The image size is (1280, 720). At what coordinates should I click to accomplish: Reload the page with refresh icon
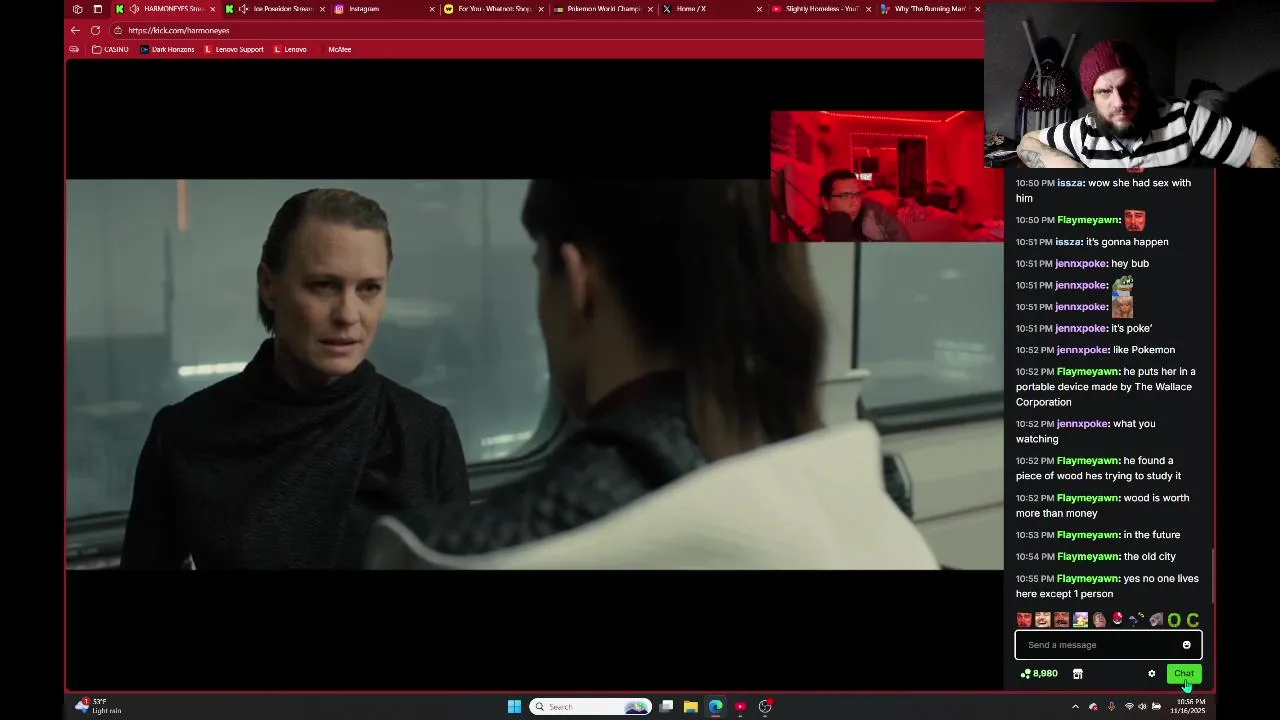(95, 30)
